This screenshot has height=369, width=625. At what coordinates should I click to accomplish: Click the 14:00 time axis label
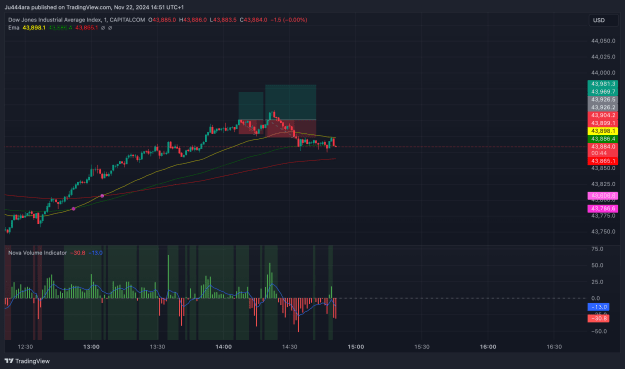pyautogui.click(x=224, y=347)
